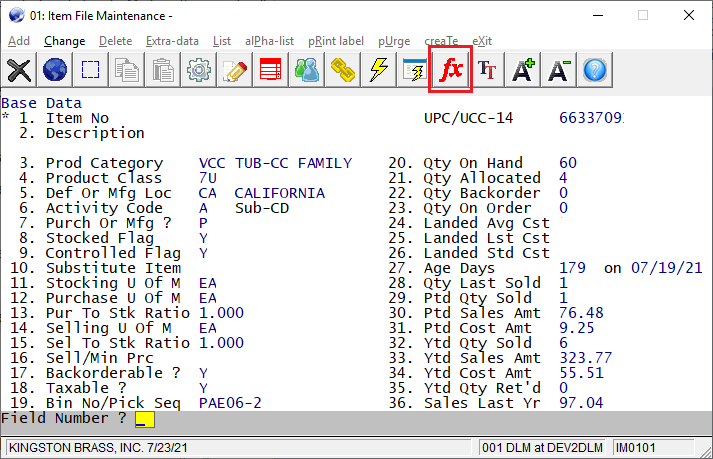The width and height of the screenshot is (713, 459).
Task: Click the Substitute Item field label
Action: point(113,267)
